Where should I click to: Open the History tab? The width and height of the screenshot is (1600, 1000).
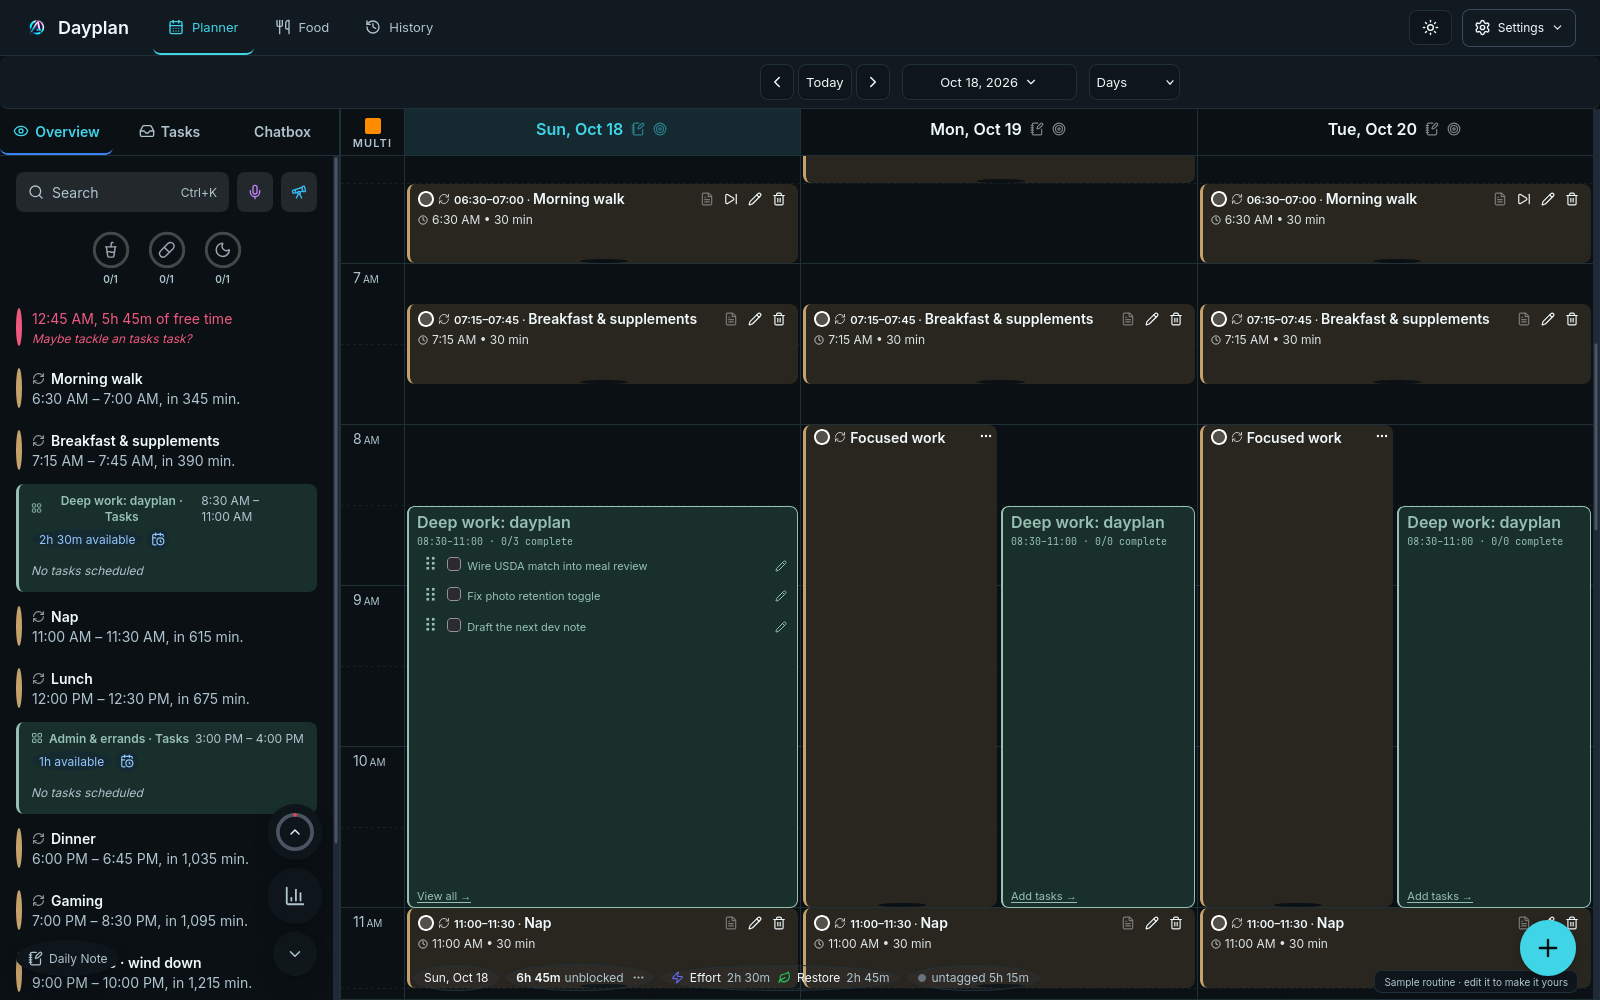point(400,28)
